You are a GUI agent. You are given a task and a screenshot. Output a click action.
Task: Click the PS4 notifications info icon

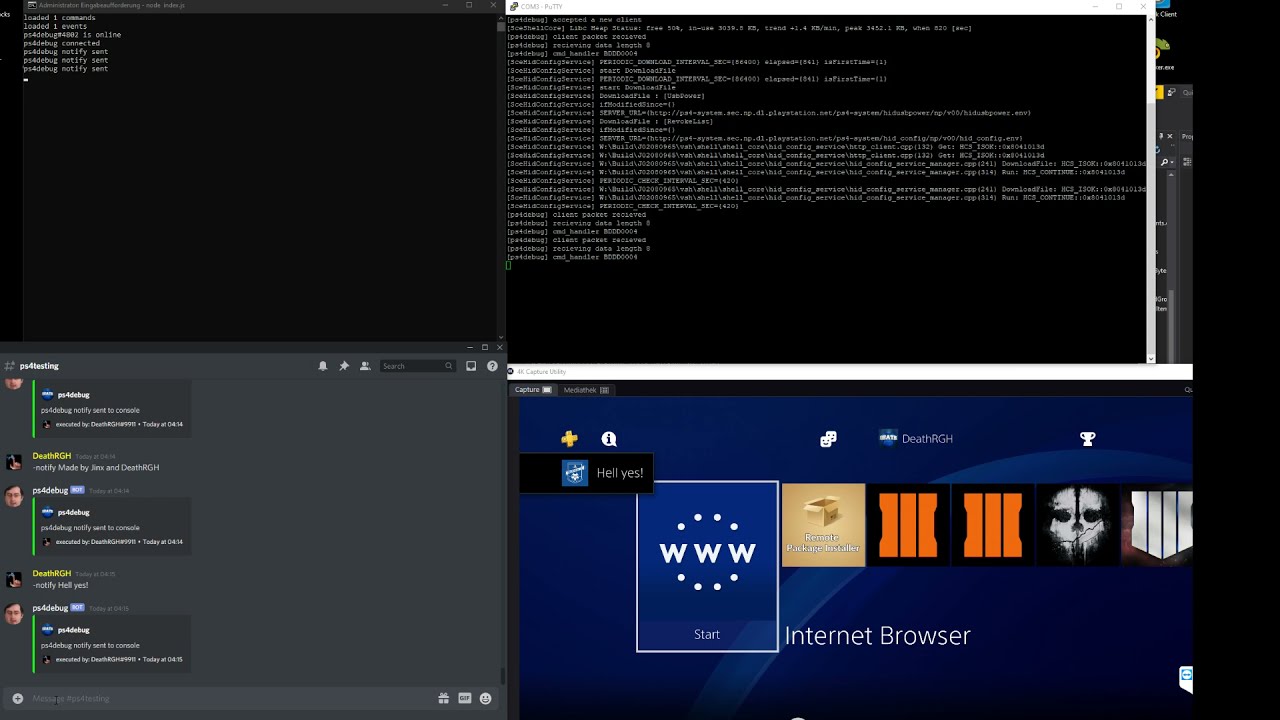(609, 438)
